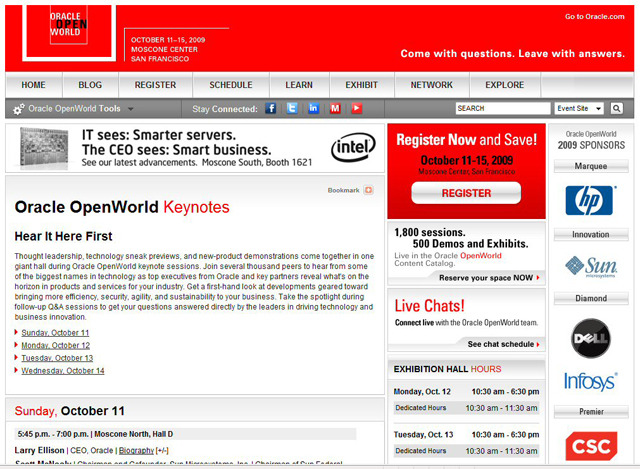Go to the HOME menu item
This screenshot has width=640, height=469.
(x=33, y=85)
